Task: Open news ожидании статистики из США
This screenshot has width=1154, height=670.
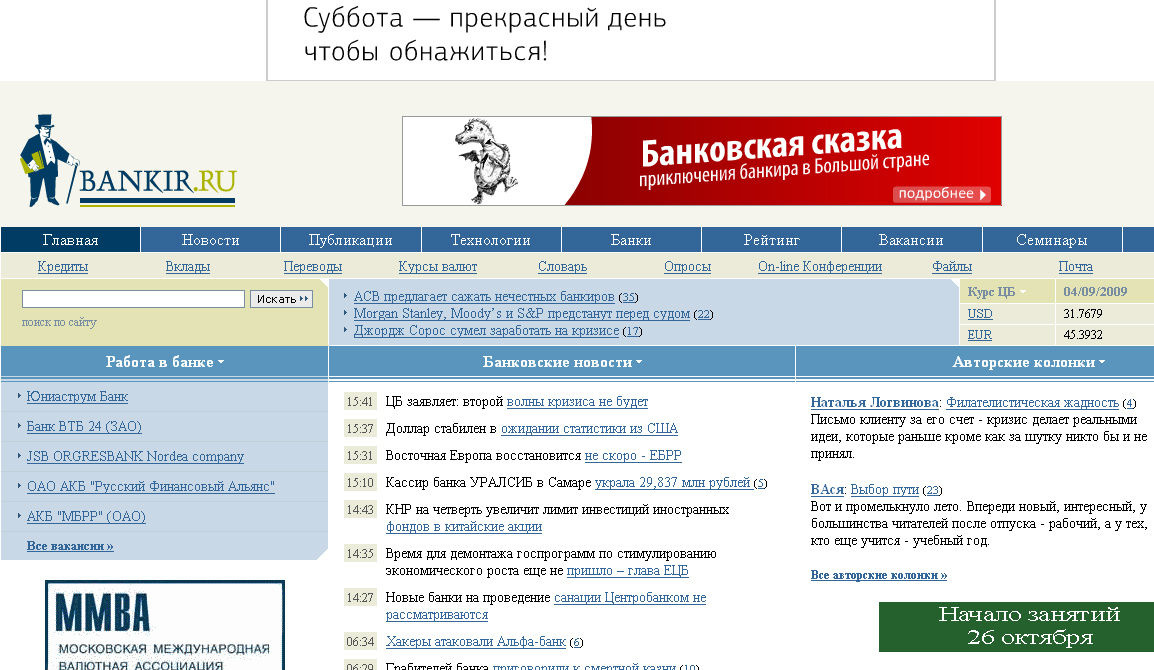Action: tap(590, 429)
